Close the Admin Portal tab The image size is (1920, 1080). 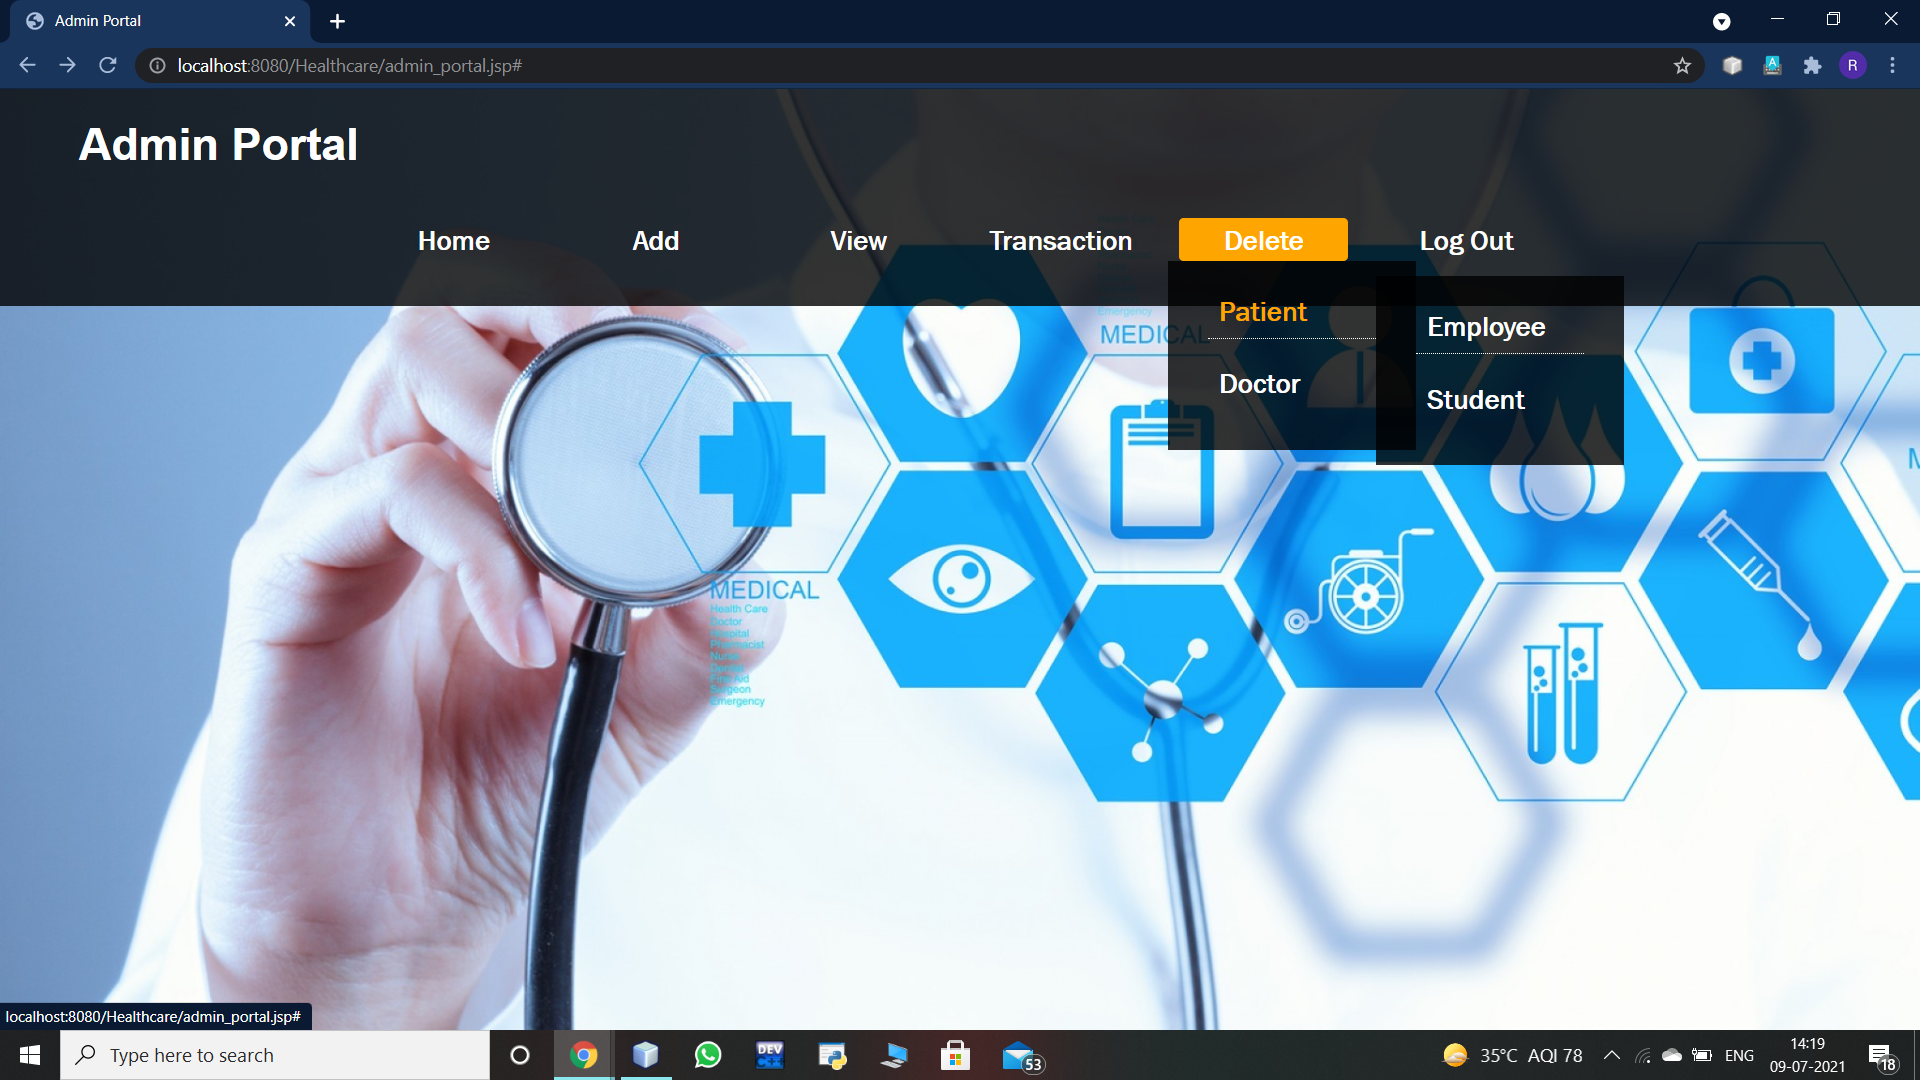[x=290, y=21]
